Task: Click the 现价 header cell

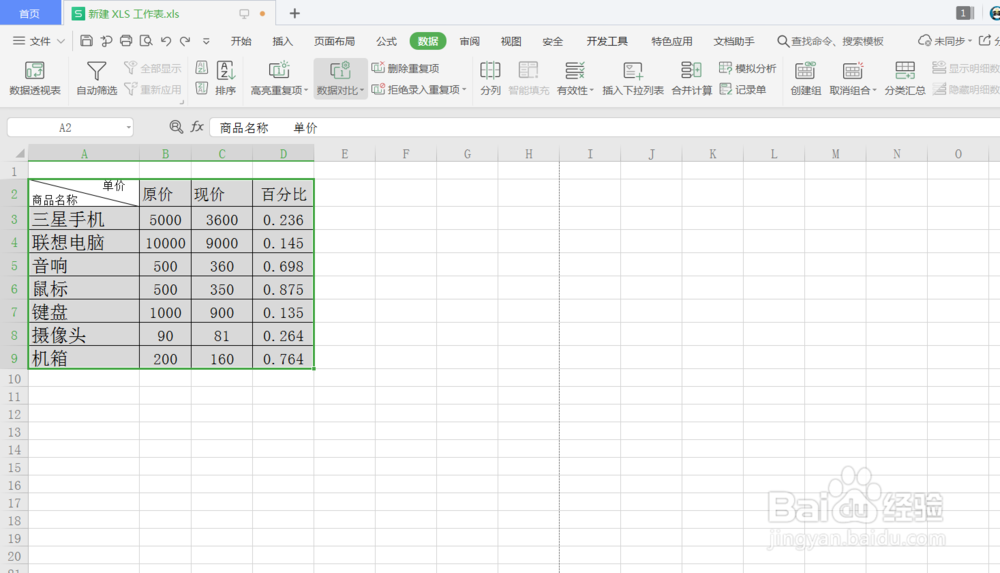Action: point(221,194)
